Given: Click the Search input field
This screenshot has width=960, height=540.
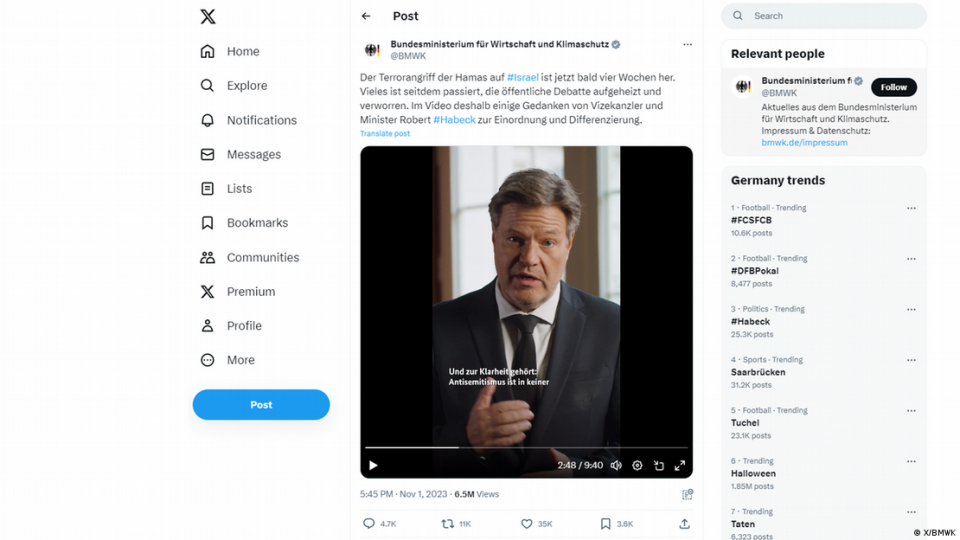Looking at the screenshot, I should (830, 16).
